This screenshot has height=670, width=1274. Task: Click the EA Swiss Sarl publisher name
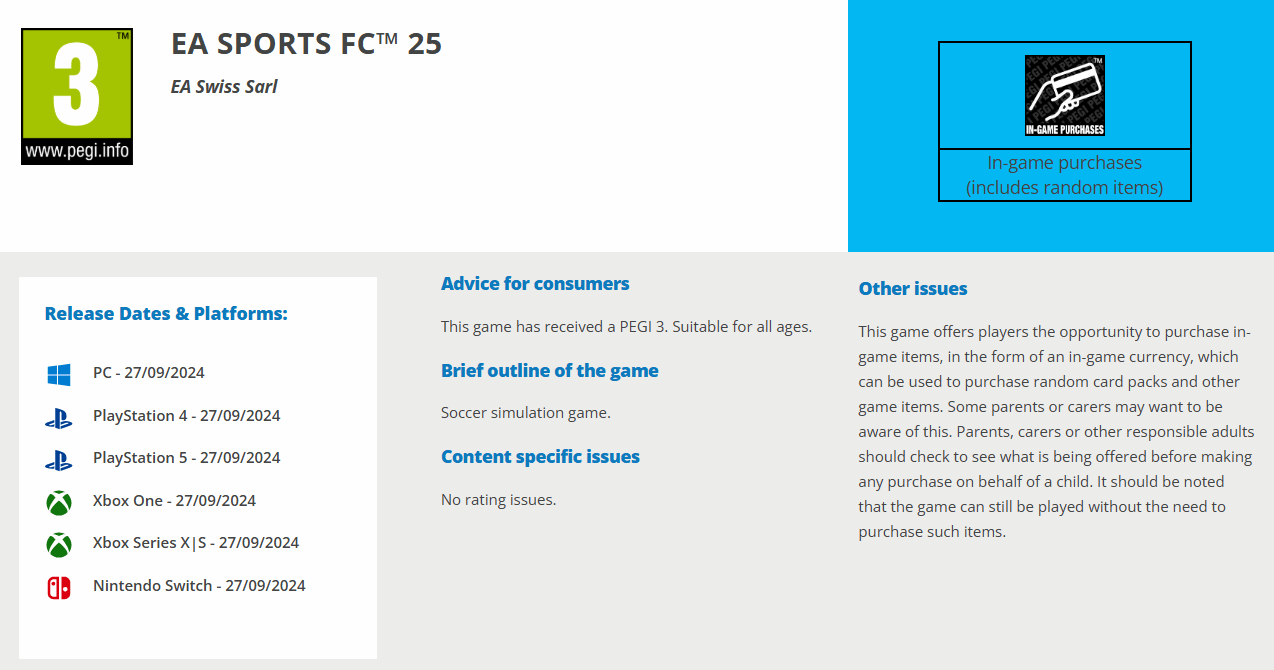[x=224, y=87]
